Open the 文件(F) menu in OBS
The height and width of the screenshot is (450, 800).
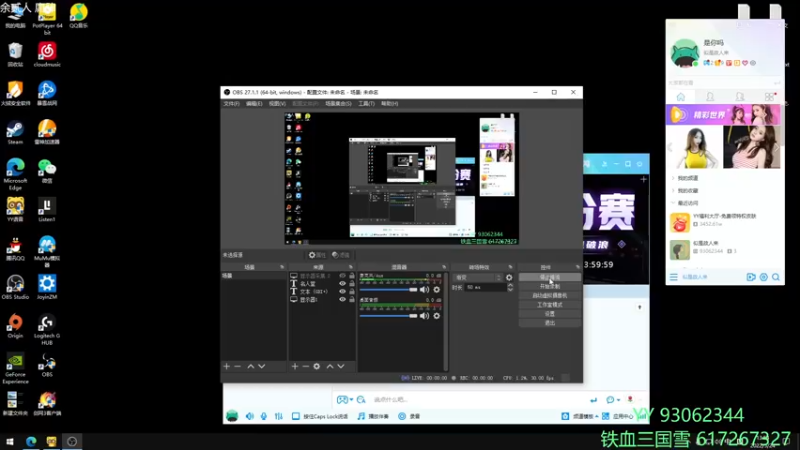pyautogui.click(x=231, y=104)
